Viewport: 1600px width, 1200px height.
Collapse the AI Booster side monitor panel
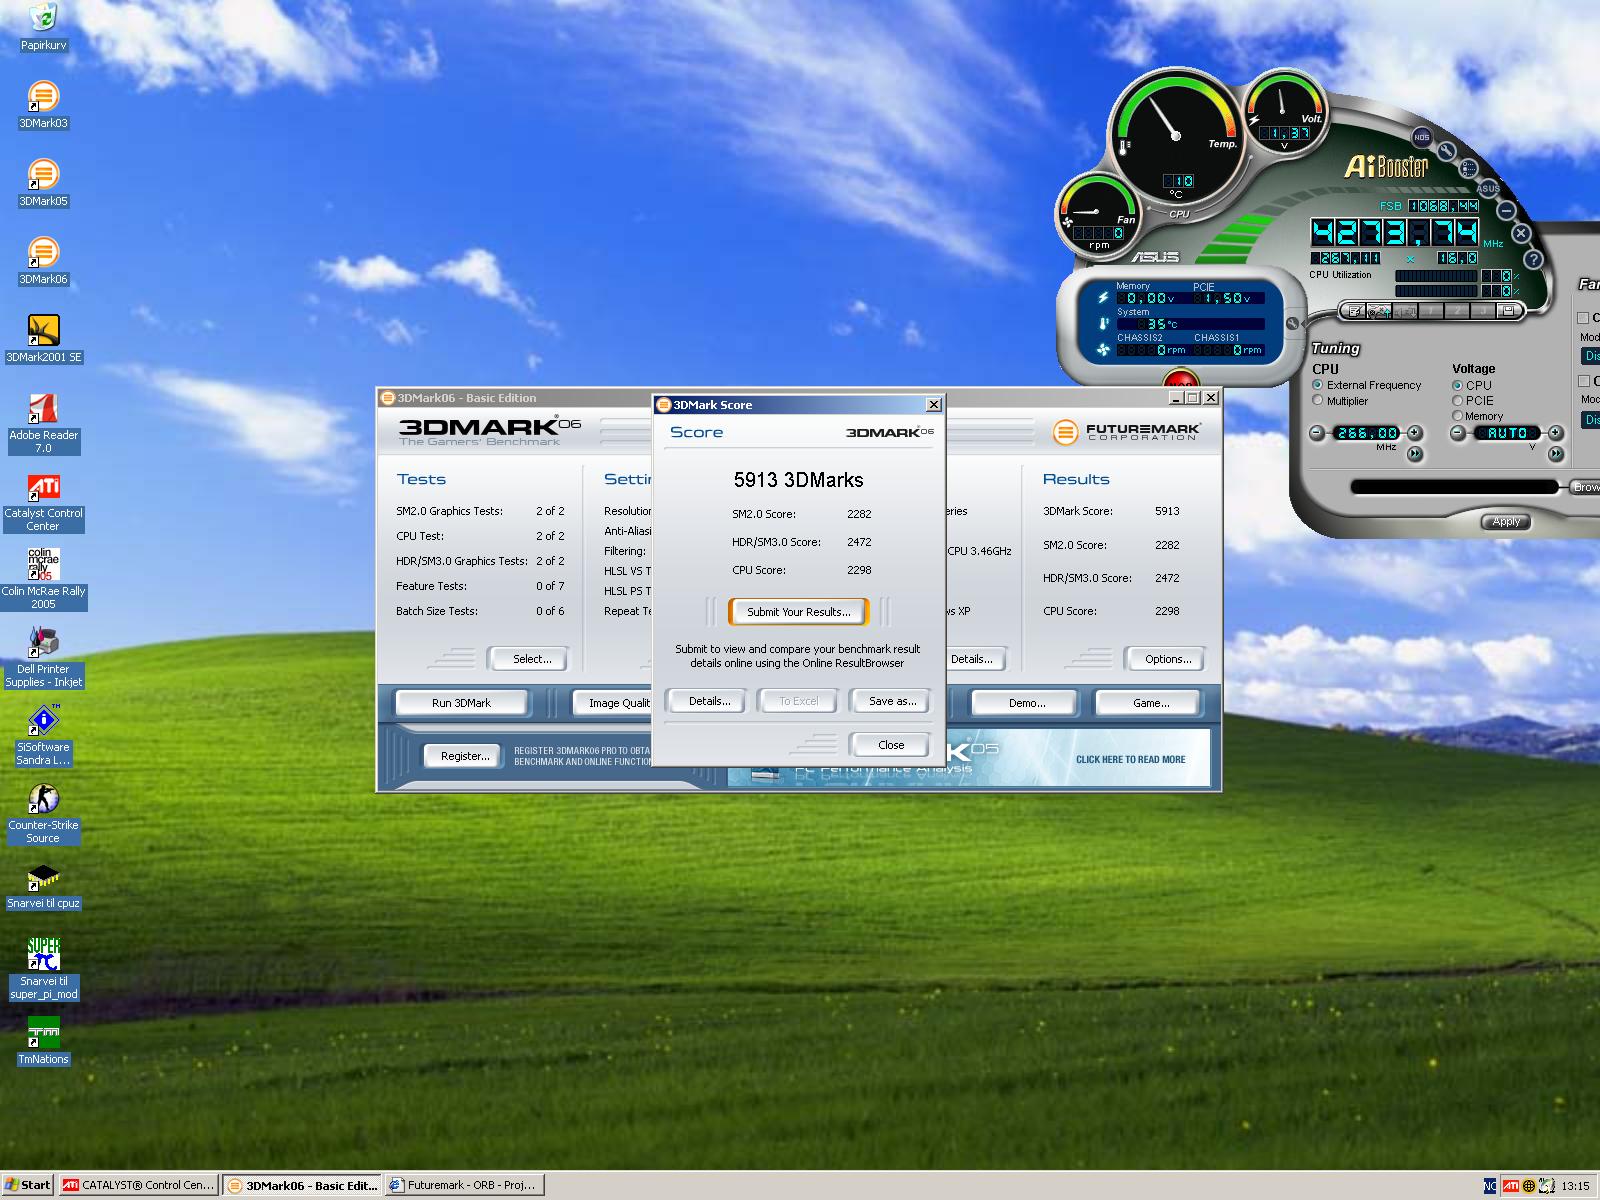click(x=1292, y=324)
